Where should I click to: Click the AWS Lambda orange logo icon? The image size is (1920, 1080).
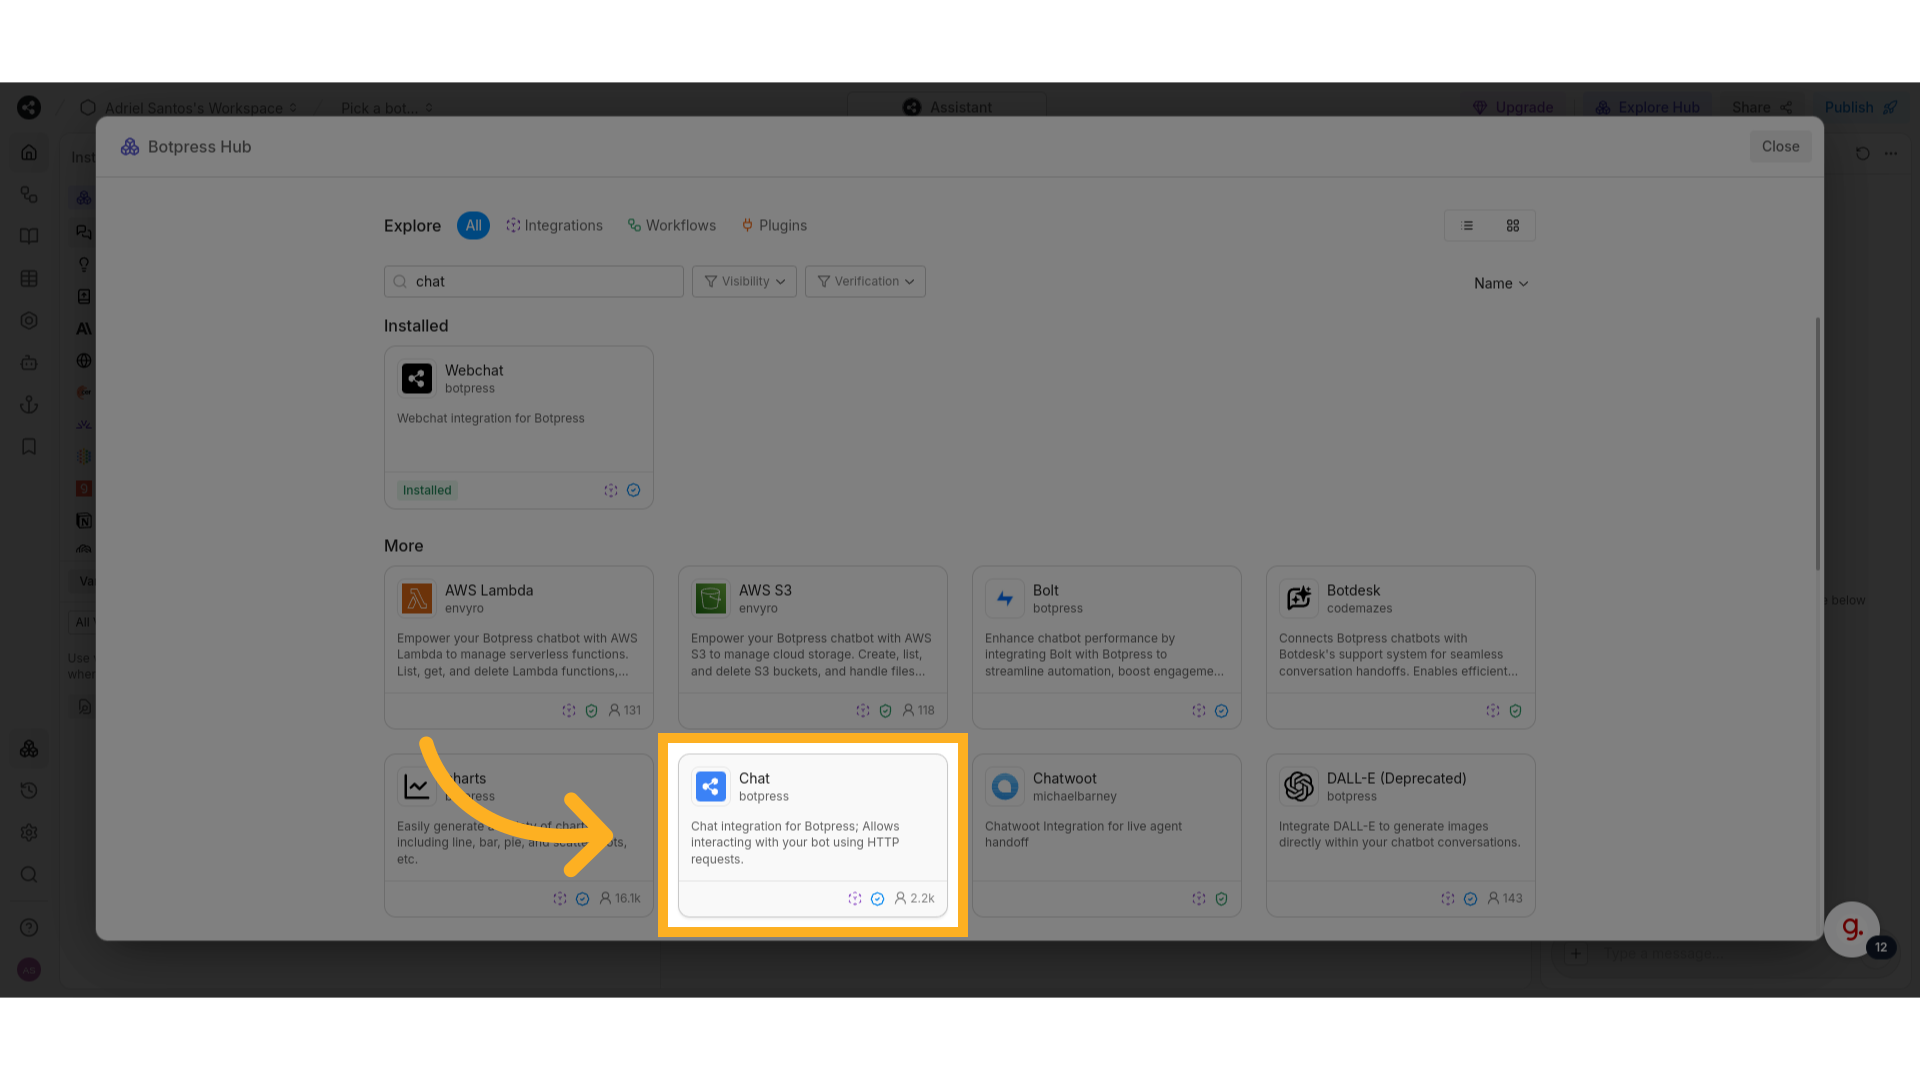416,598
